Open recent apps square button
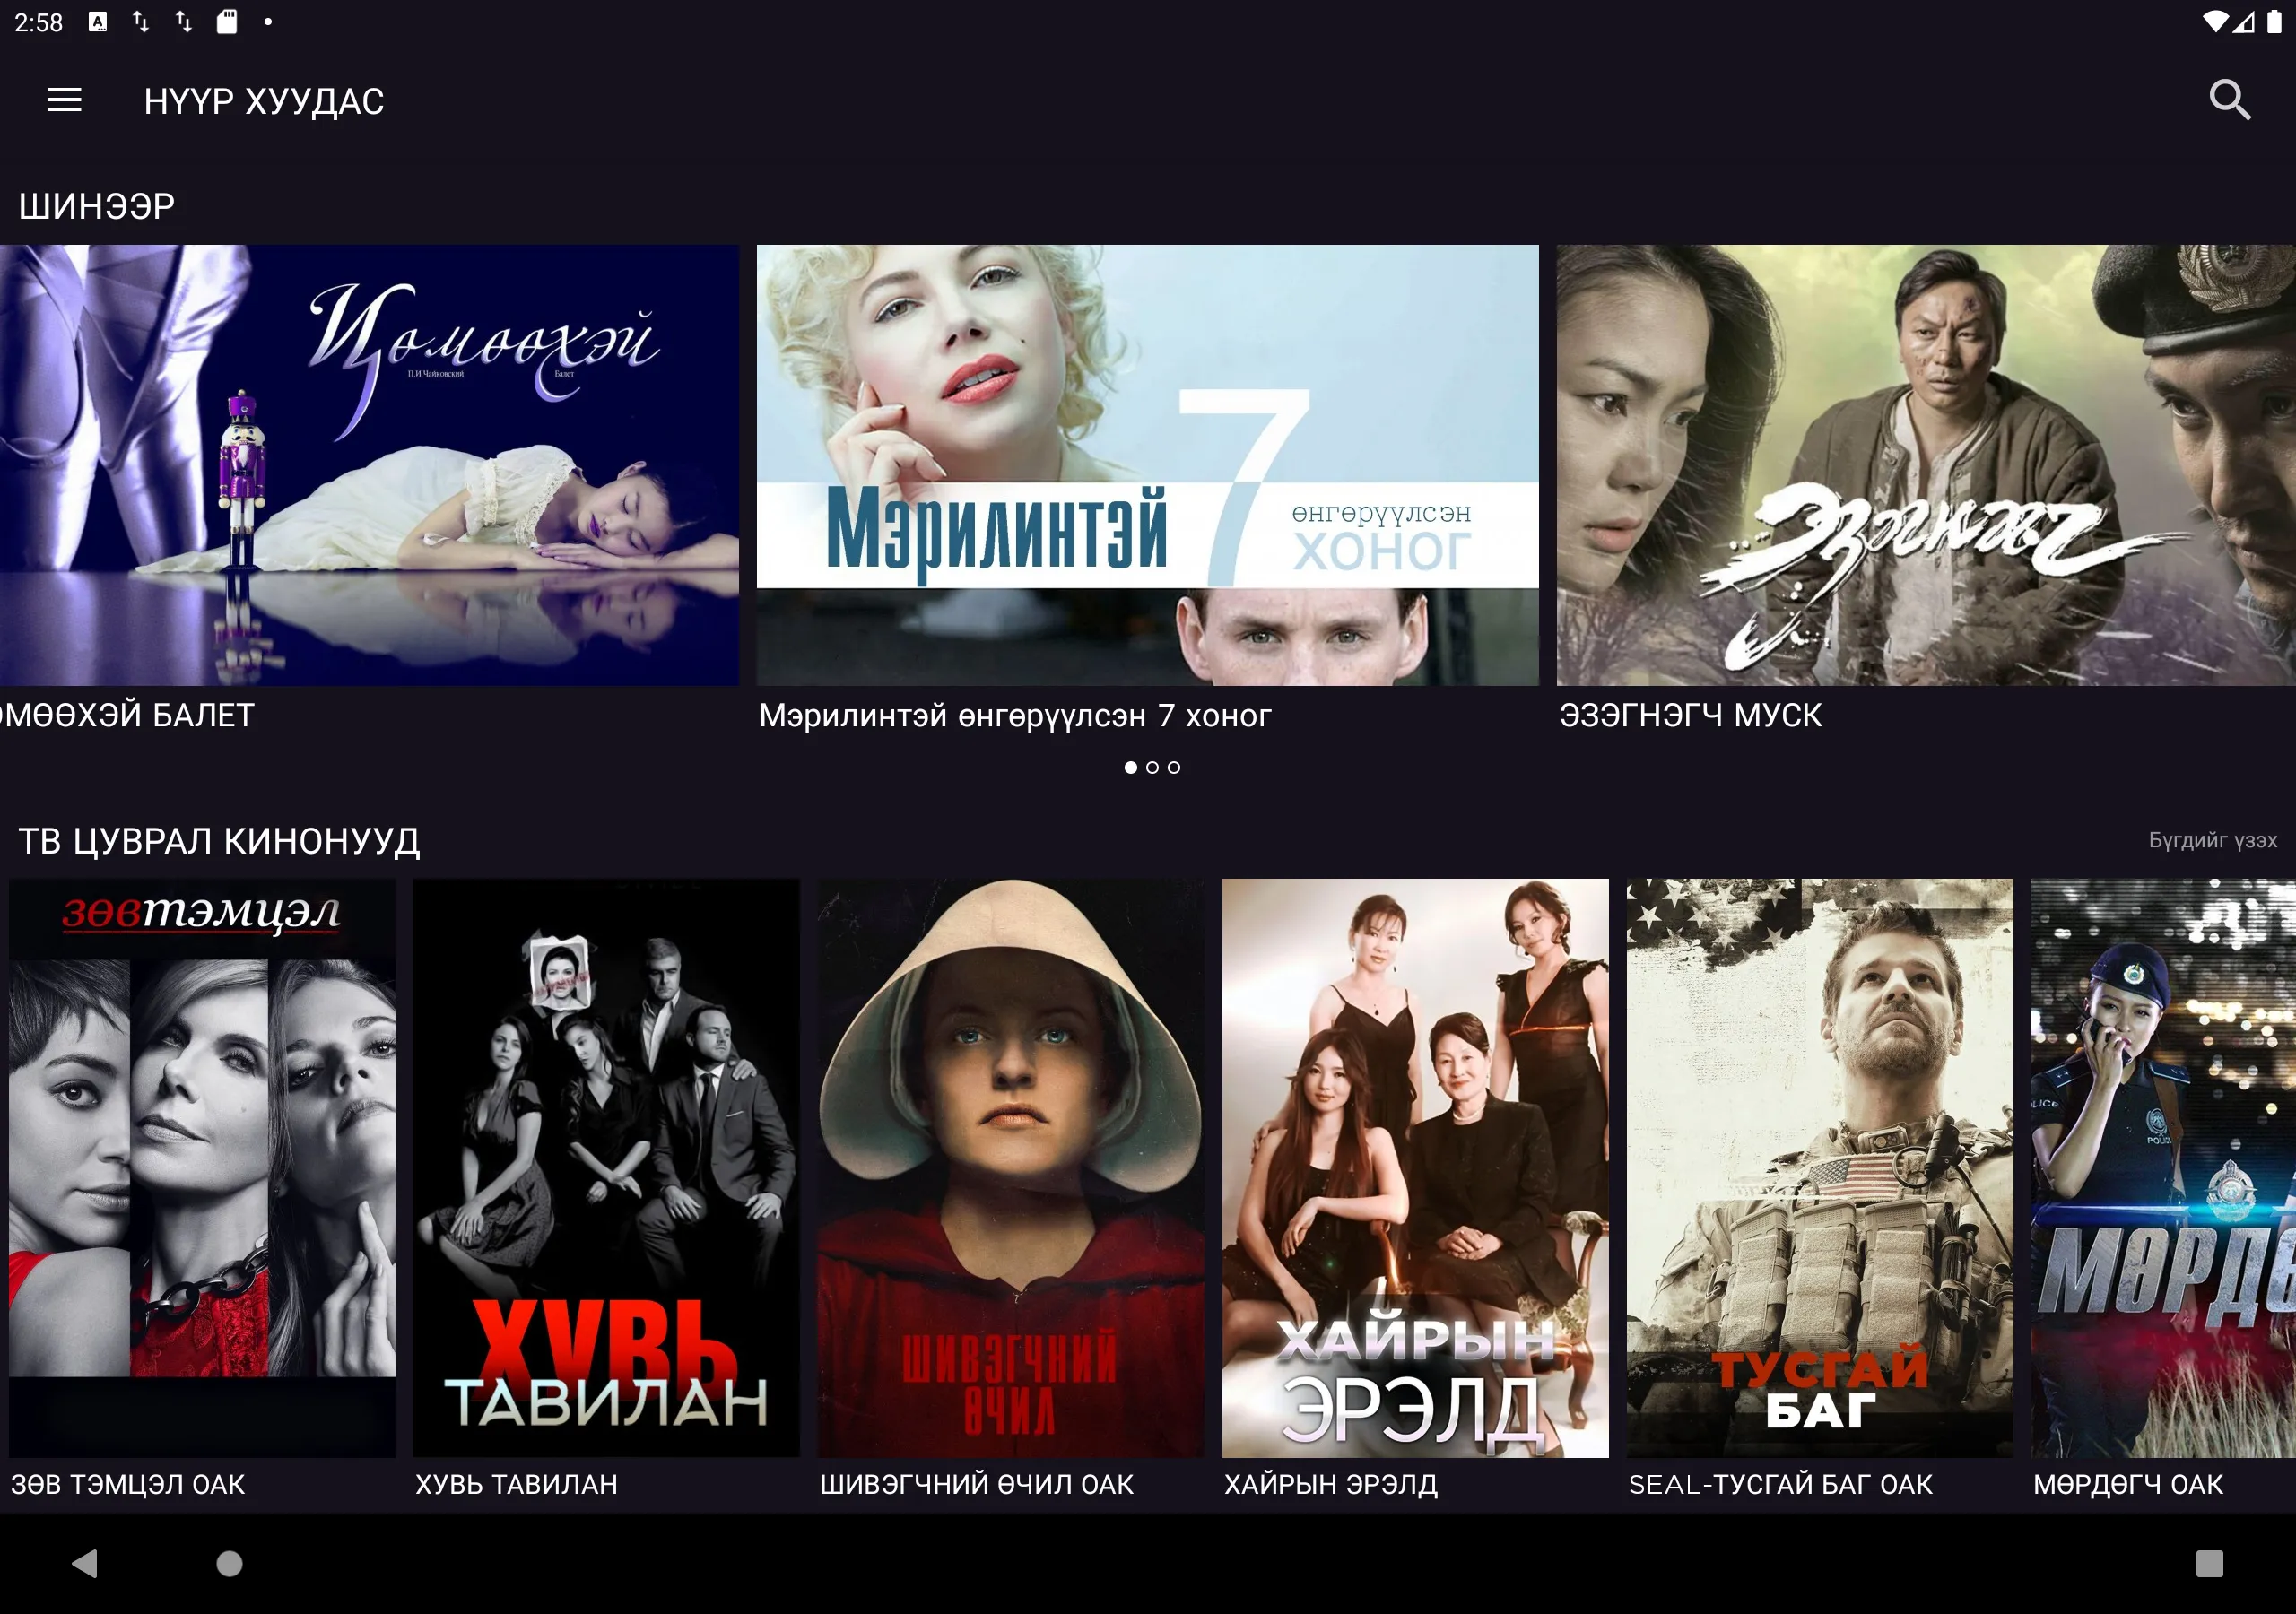2296x1614 pixels. click(2209, 1563)
